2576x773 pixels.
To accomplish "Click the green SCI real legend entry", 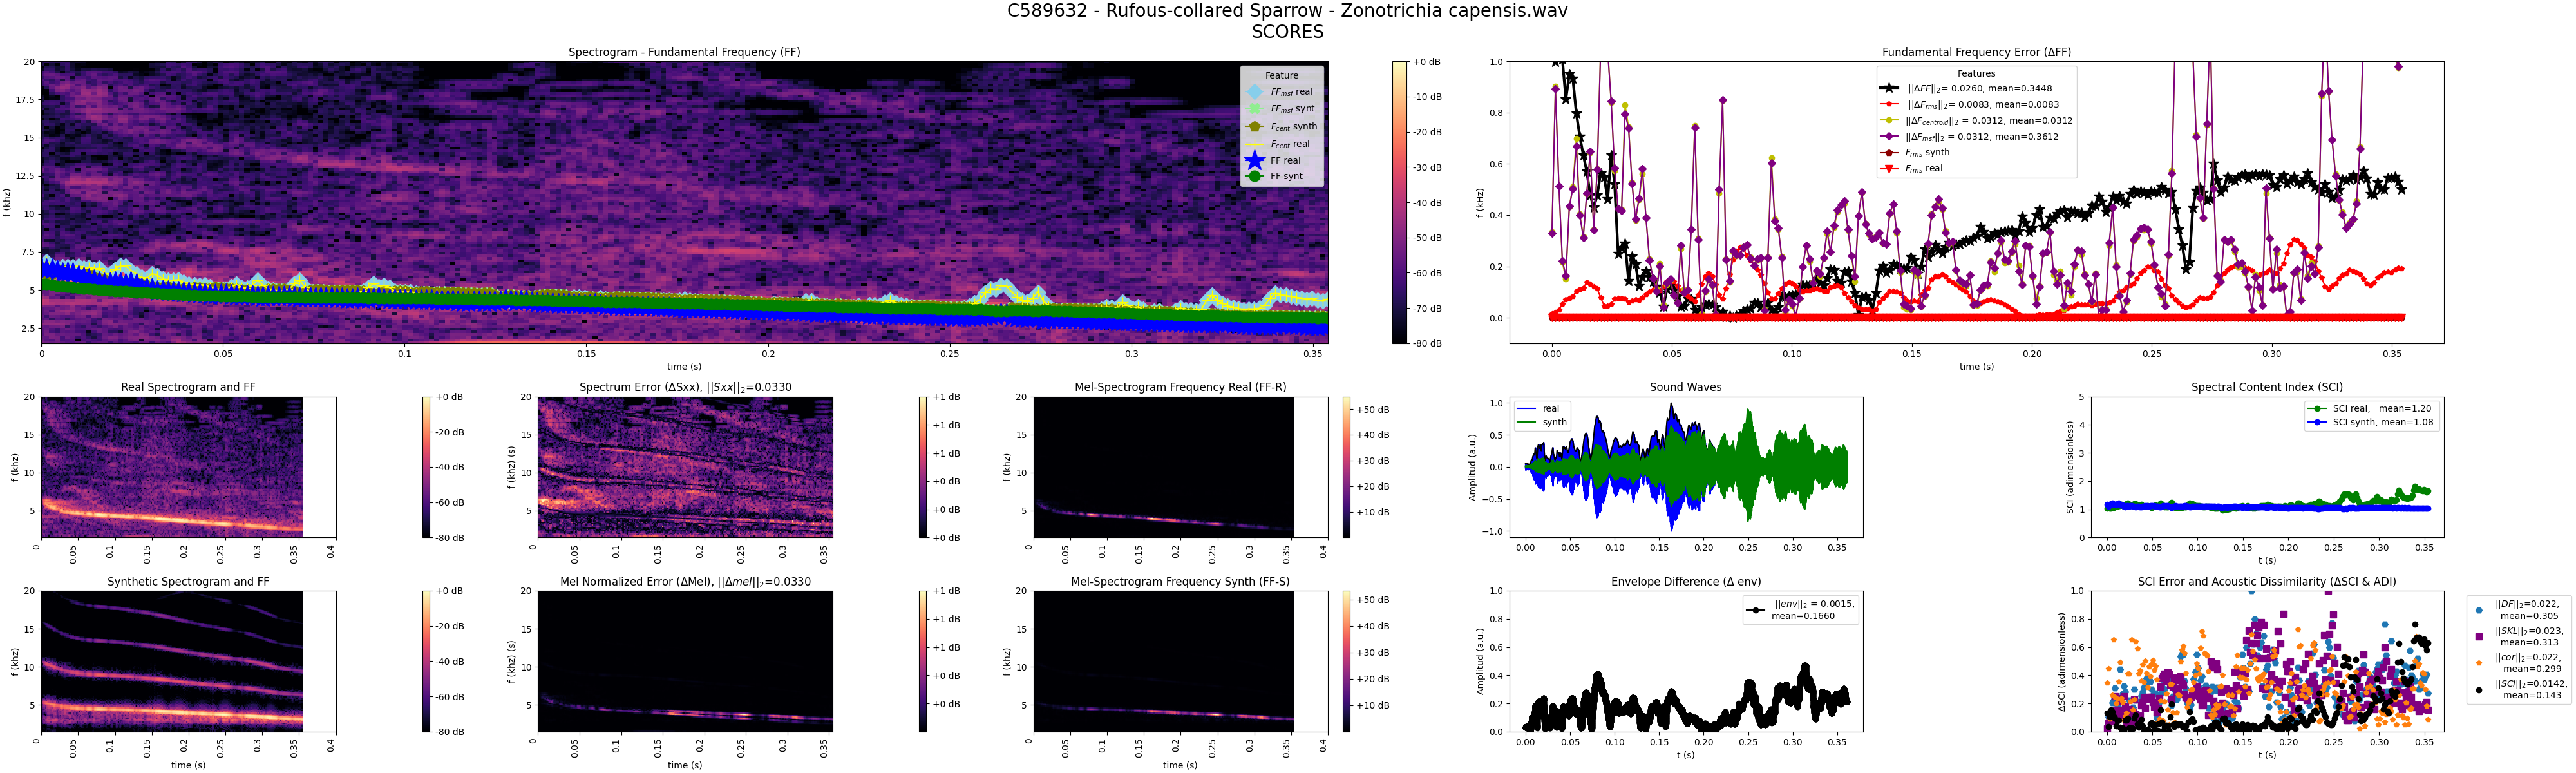I will [x=2317, y=408].
